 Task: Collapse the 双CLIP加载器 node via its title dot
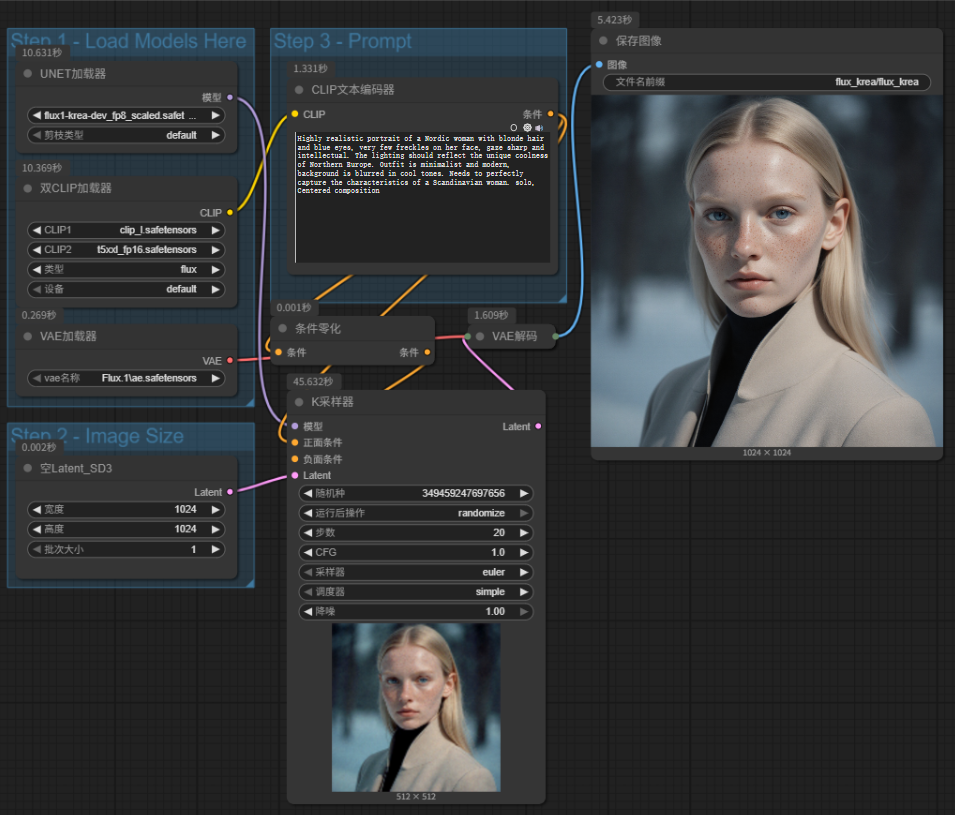[x=28, y=188]
